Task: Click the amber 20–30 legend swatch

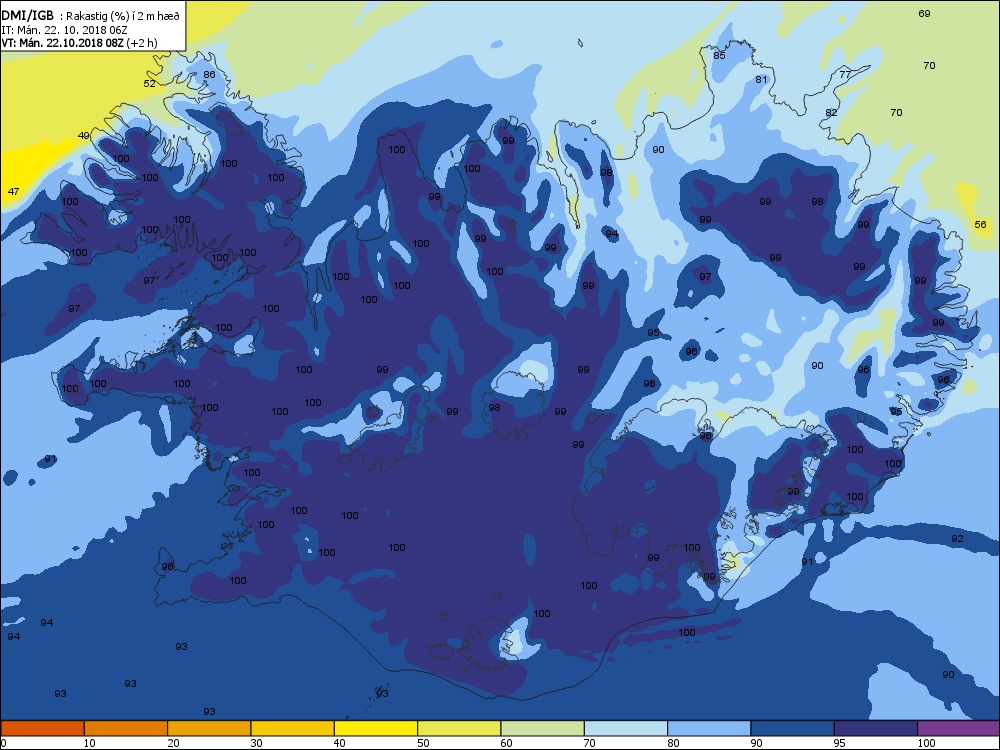Action: 209,728
